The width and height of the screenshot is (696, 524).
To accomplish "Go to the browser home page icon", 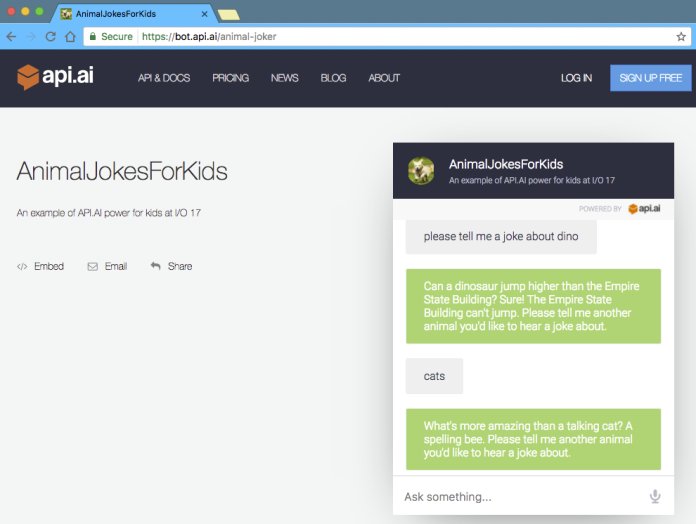I will pos(70,36).
